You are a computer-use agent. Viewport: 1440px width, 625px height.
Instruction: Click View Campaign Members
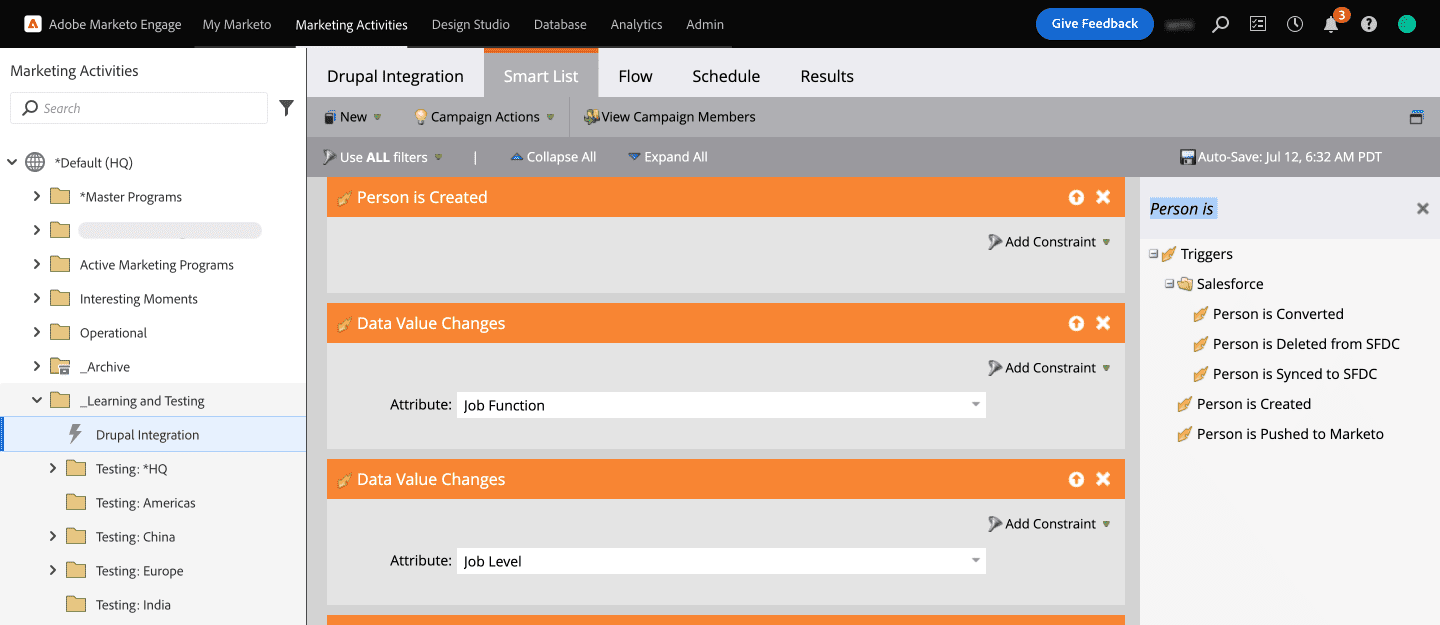click(670, 117)
